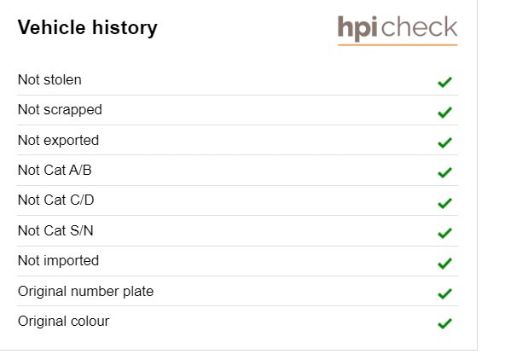Select the Original number plate label
This screenshot has width=511, height=360.
(x=86, y=292)
